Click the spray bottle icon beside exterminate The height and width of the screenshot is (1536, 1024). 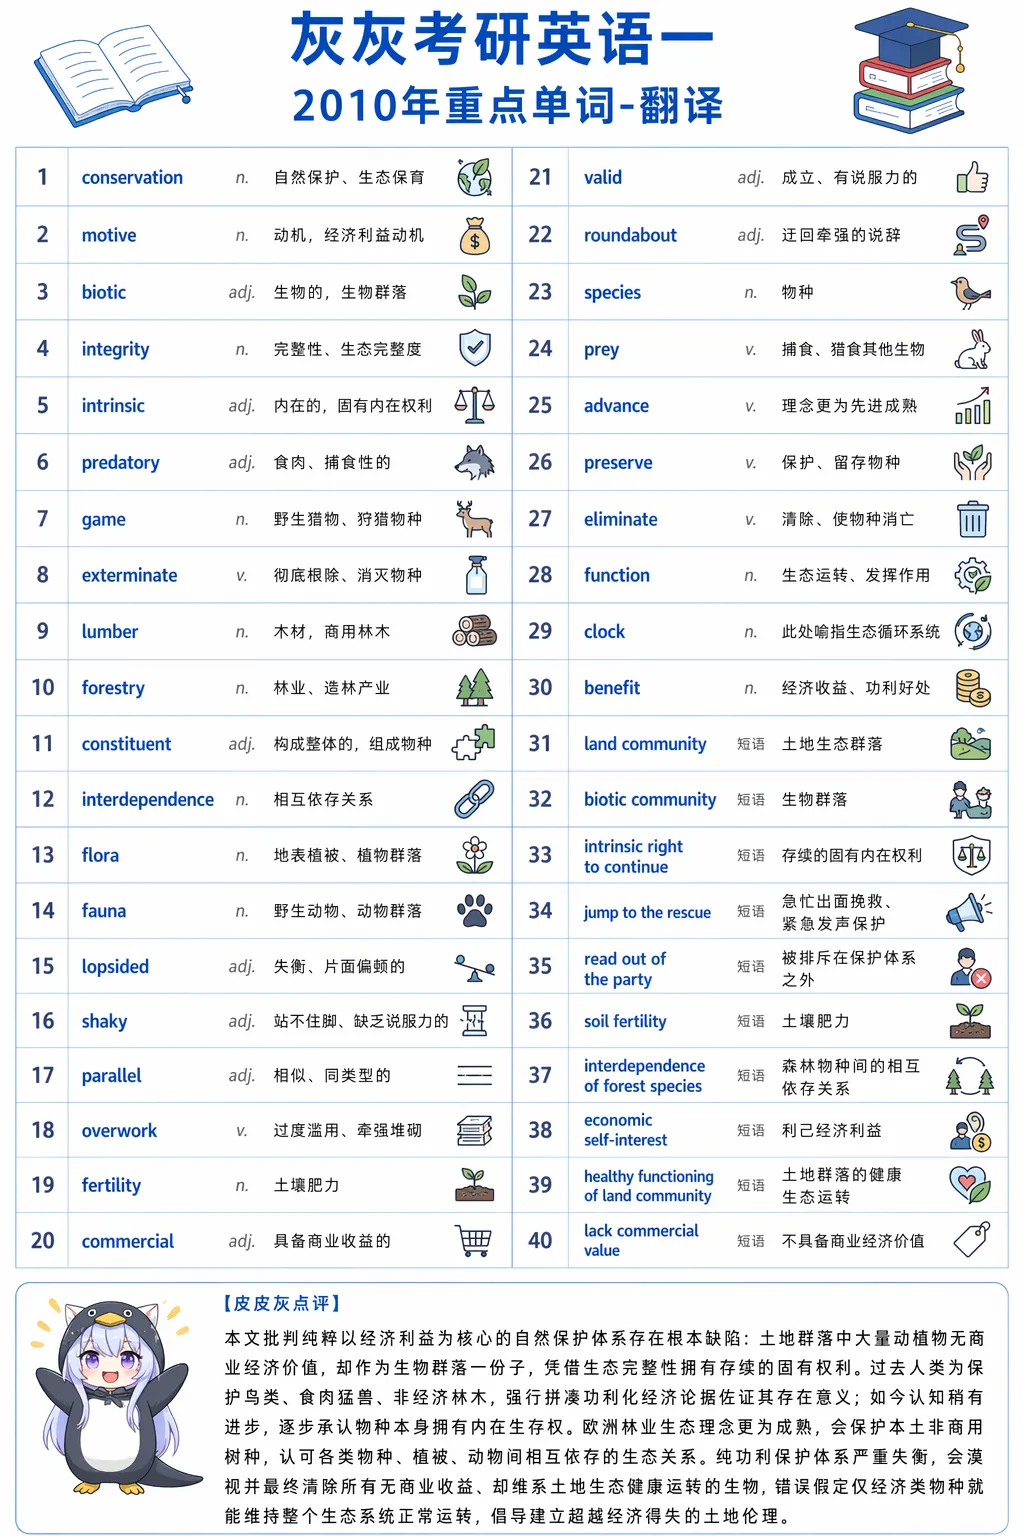476,575
